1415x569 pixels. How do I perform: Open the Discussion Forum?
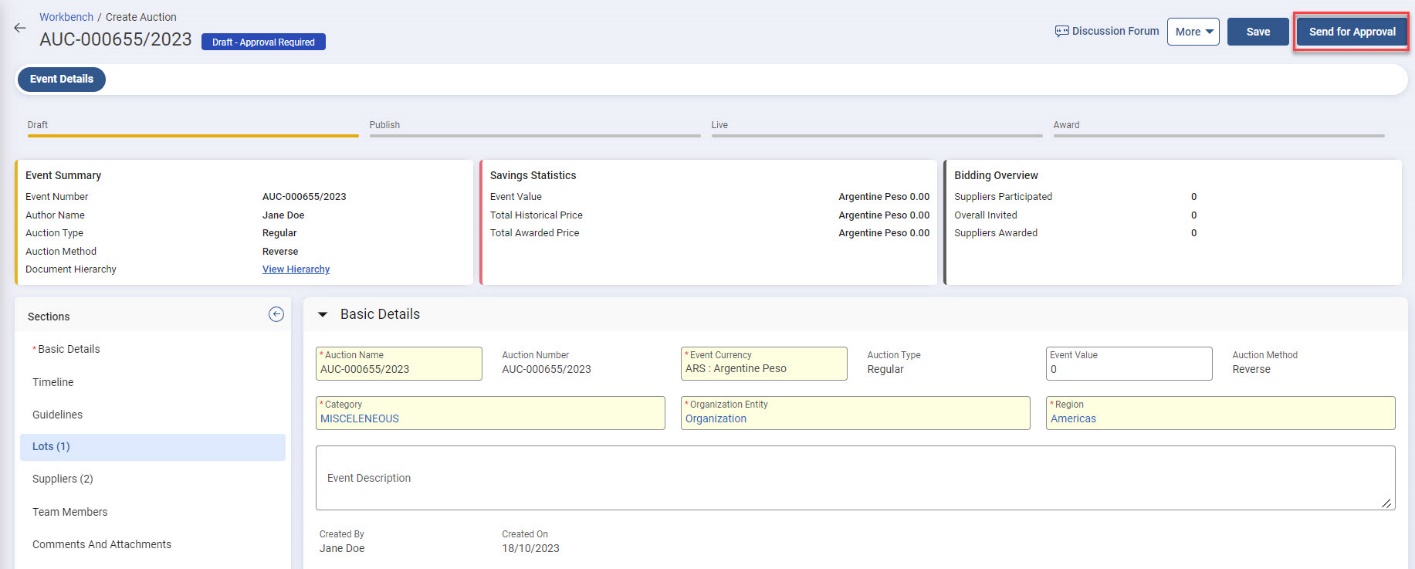1107,31
